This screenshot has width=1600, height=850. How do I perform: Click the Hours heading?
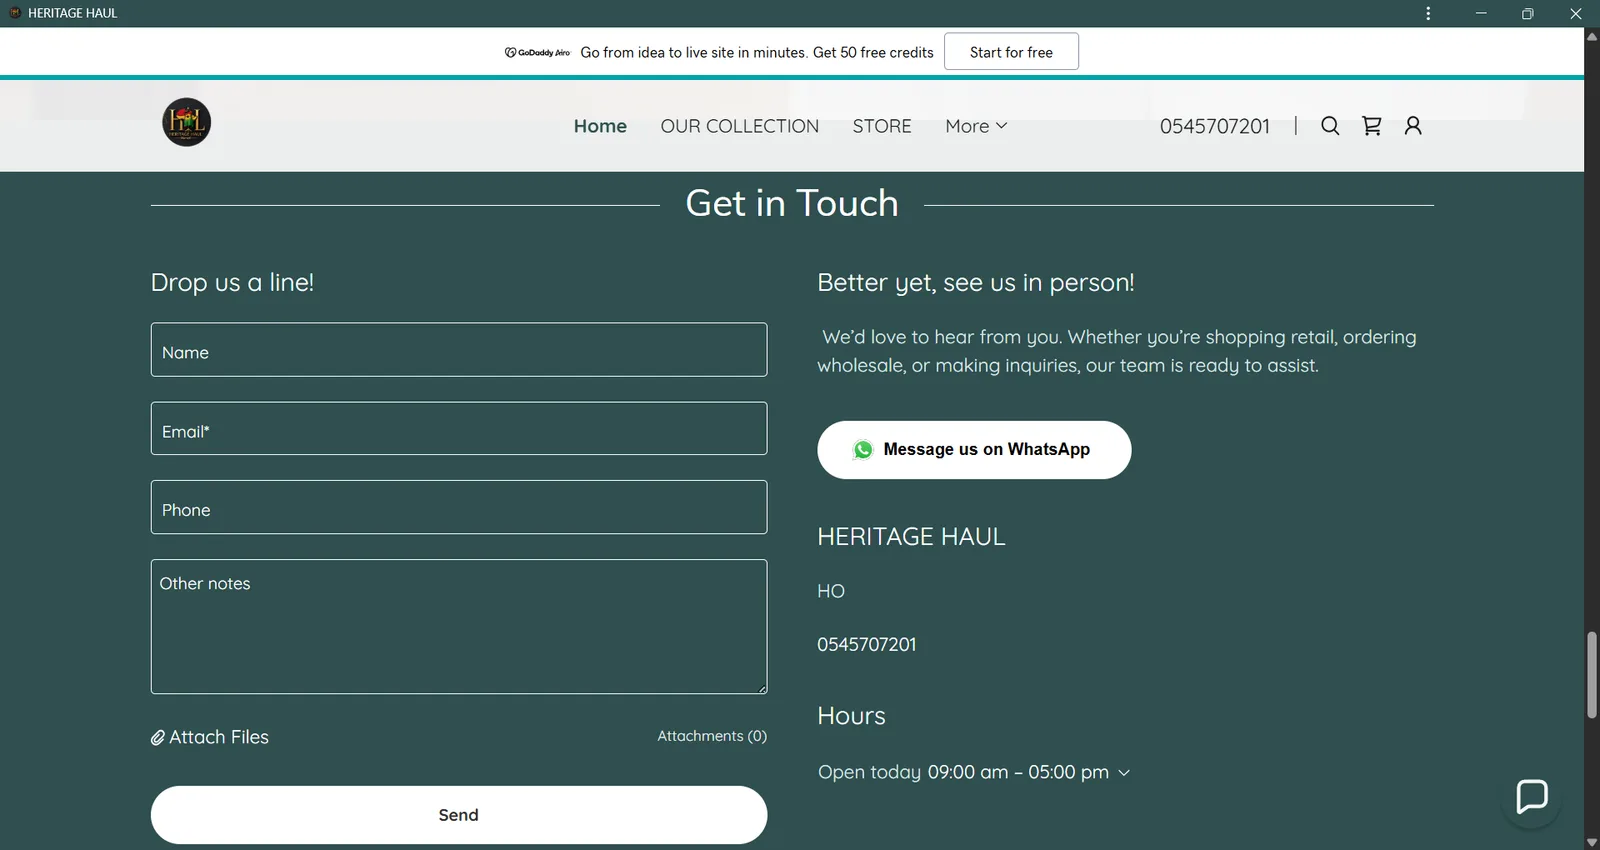tap(851, 716)
